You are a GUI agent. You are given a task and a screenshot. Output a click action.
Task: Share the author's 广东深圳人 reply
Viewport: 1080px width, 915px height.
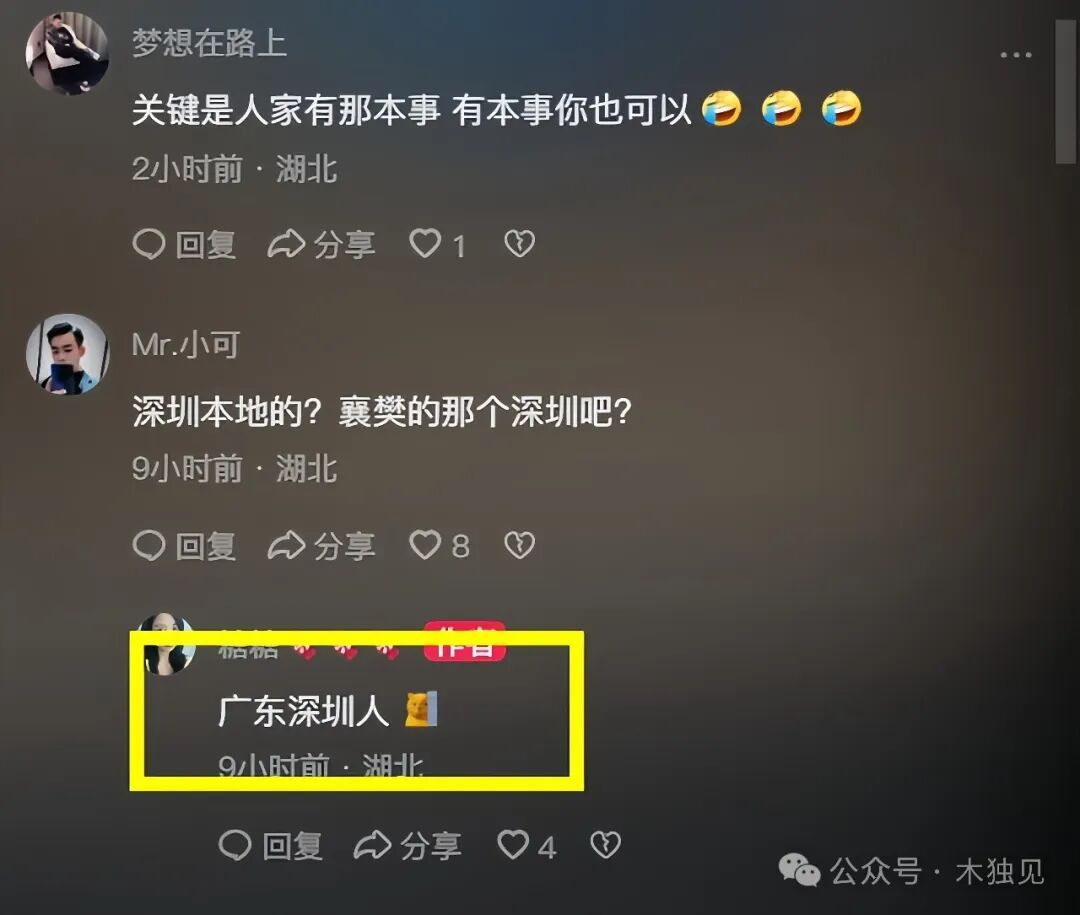(408, 845)
